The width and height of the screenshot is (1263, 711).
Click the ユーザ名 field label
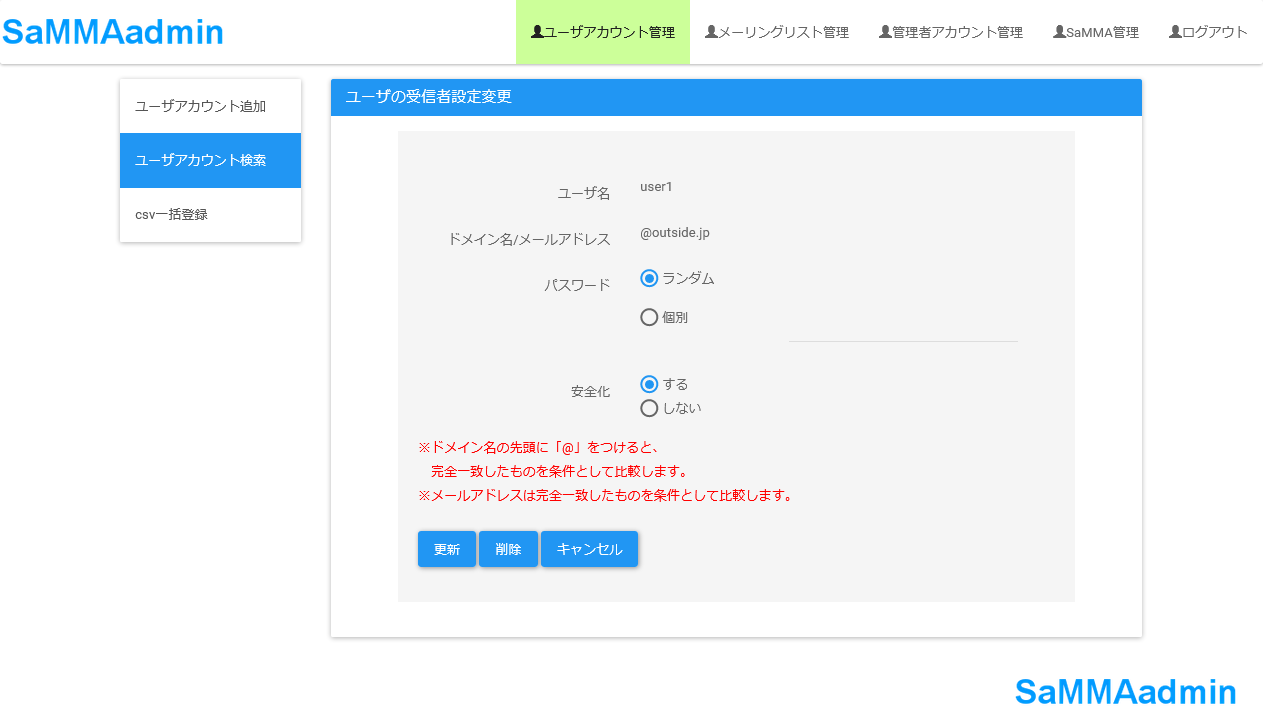(x=584, y=193)
